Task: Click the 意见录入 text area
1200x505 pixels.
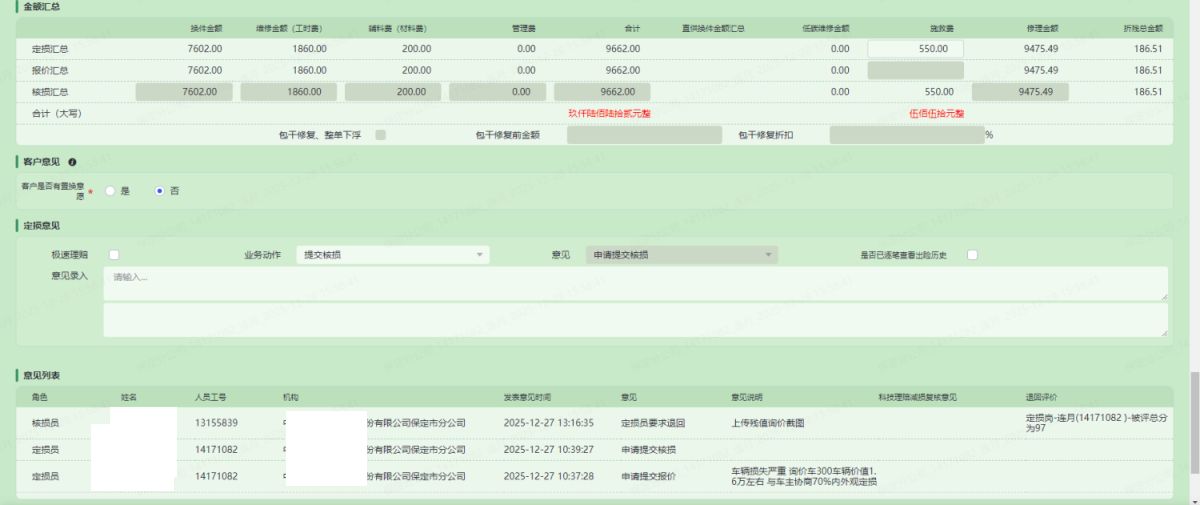Action: [x=634, y=283]
